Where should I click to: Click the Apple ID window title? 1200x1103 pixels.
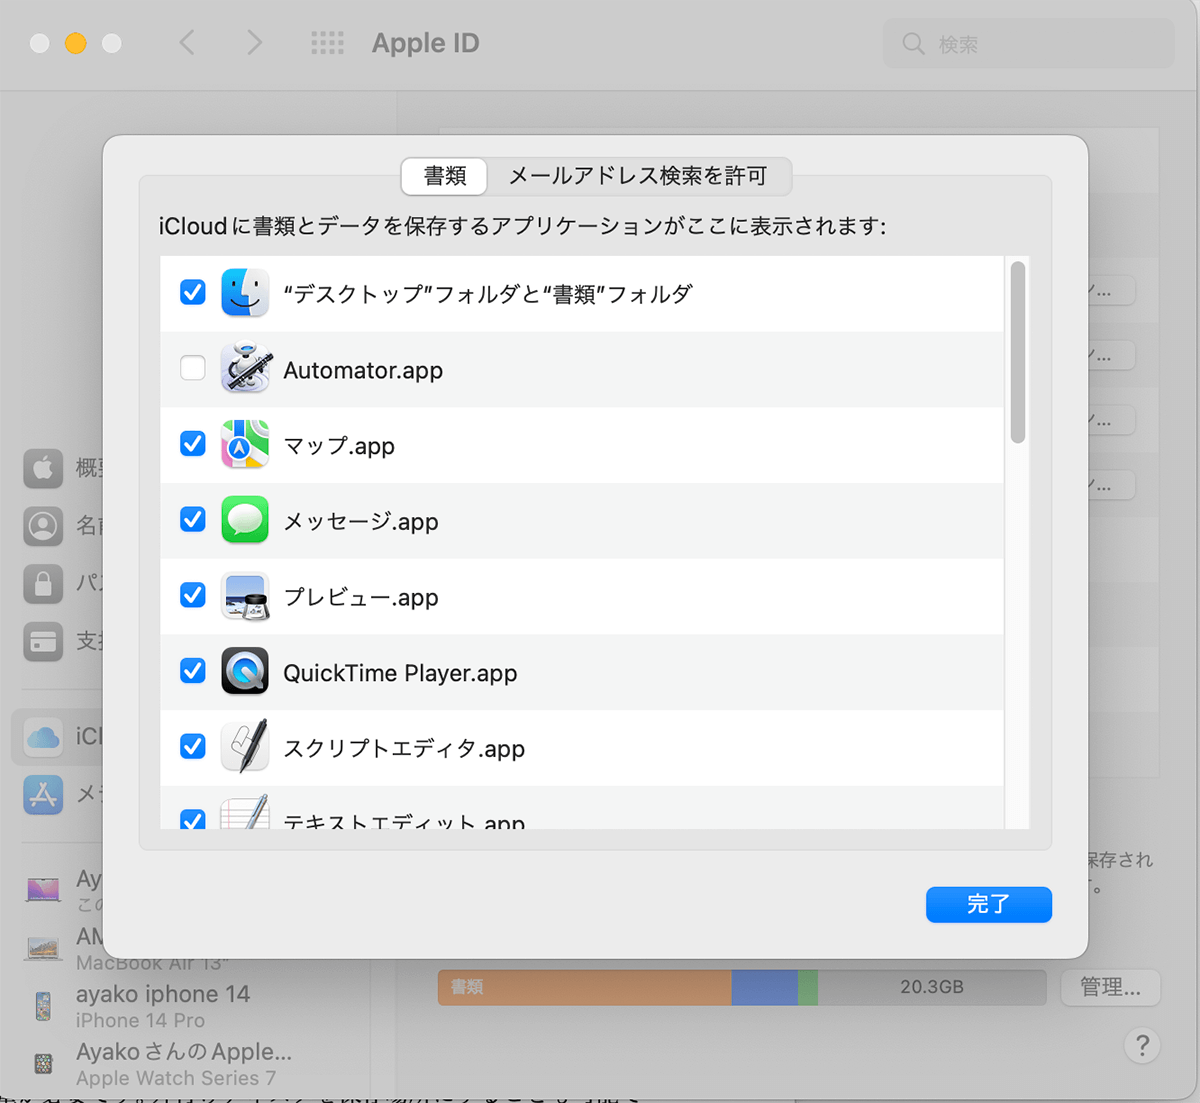point(426,43)
